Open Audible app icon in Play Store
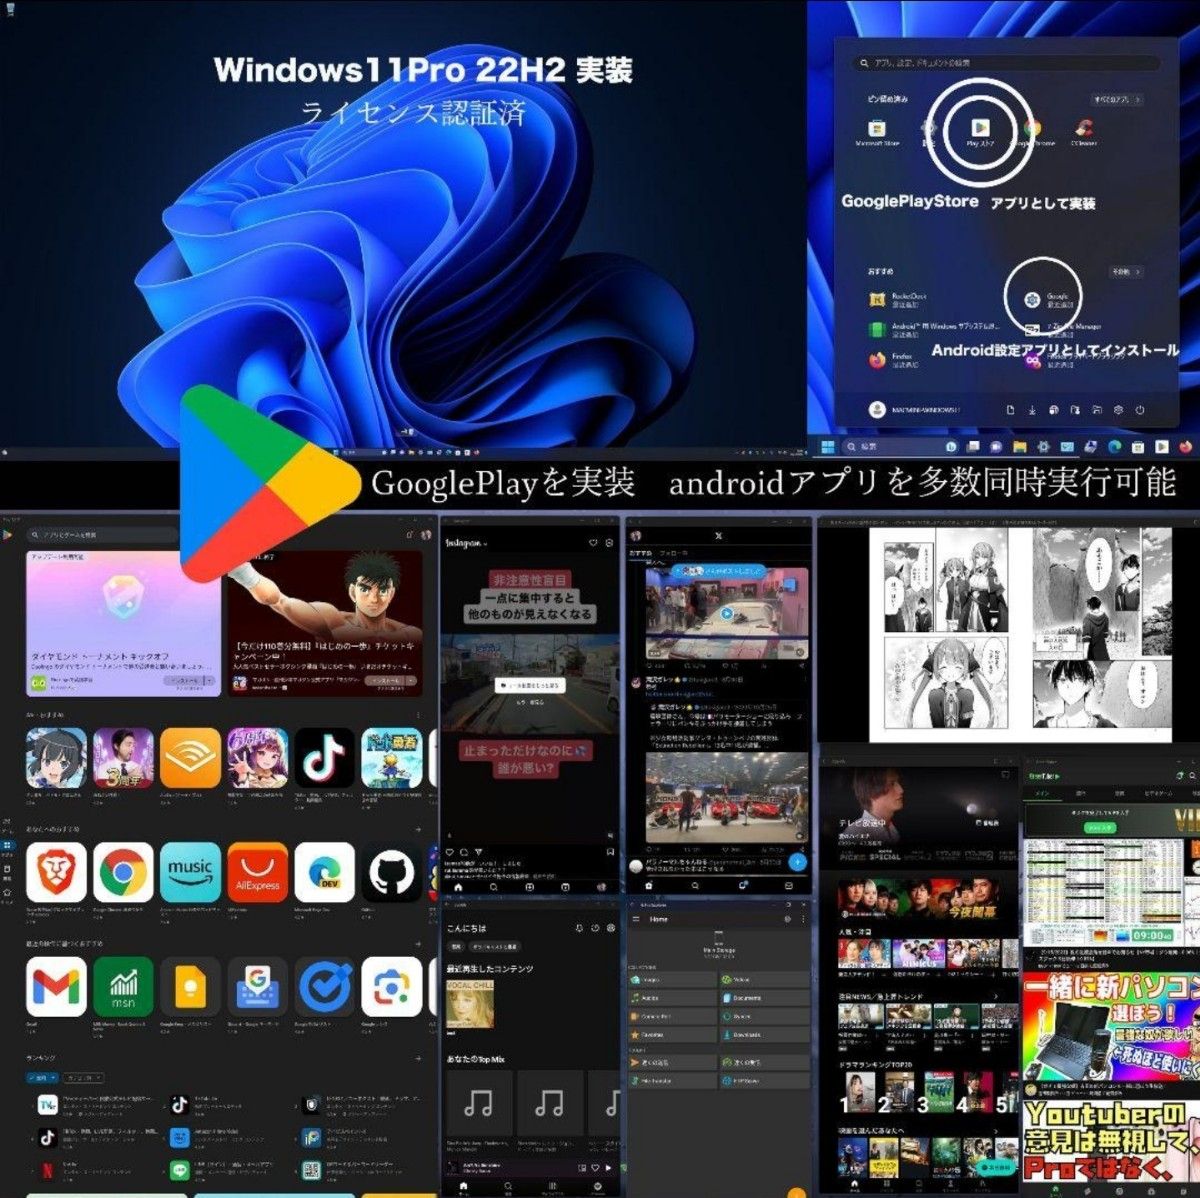The width and height of the screenshot is (1200, 1198). (x=190, y=758)
